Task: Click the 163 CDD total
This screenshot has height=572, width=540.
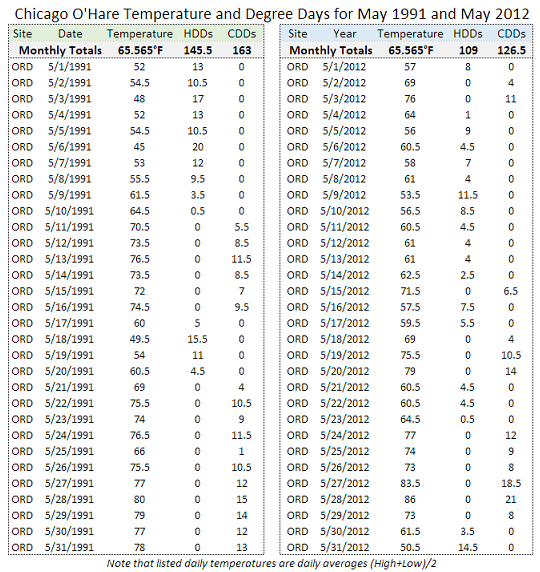Action: click(242, 50)
